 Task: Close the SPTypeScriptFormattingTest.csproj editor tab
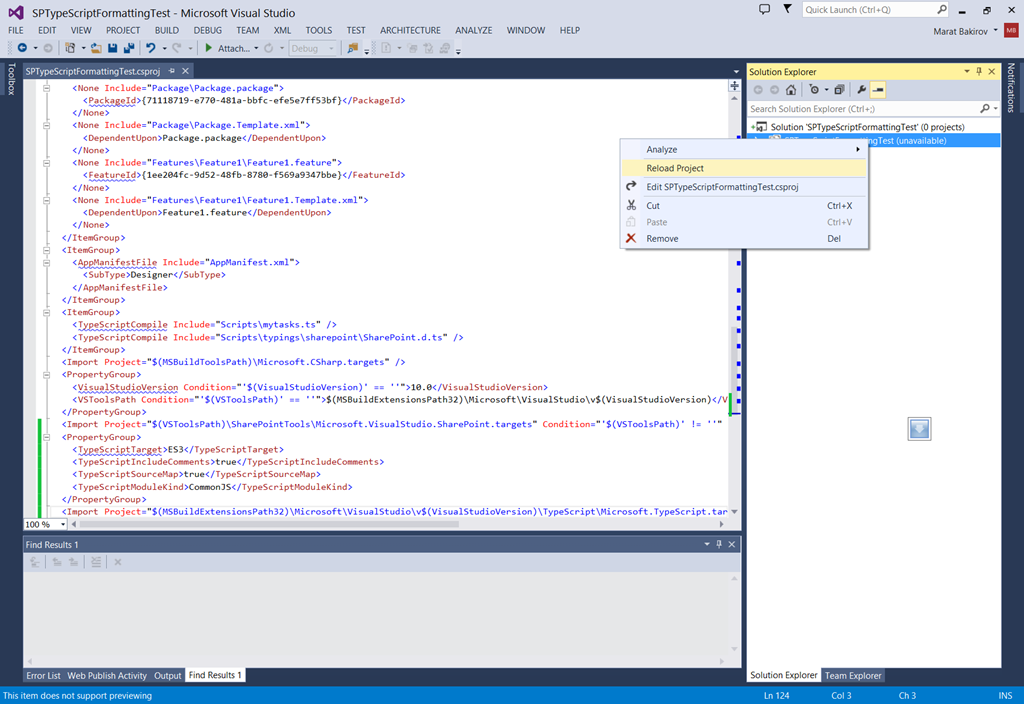(x=185, y=71)
